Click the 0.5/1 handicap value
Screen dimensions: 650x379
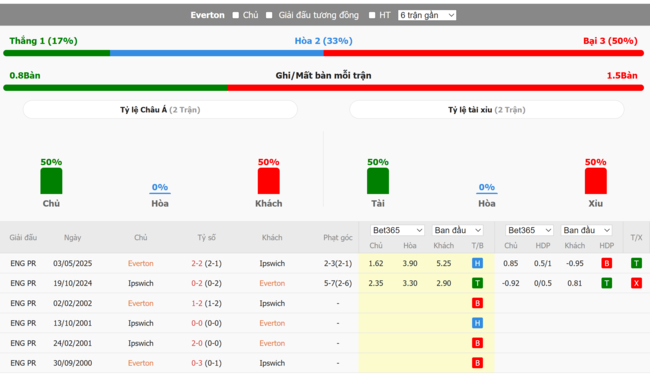tap(543, 263)
